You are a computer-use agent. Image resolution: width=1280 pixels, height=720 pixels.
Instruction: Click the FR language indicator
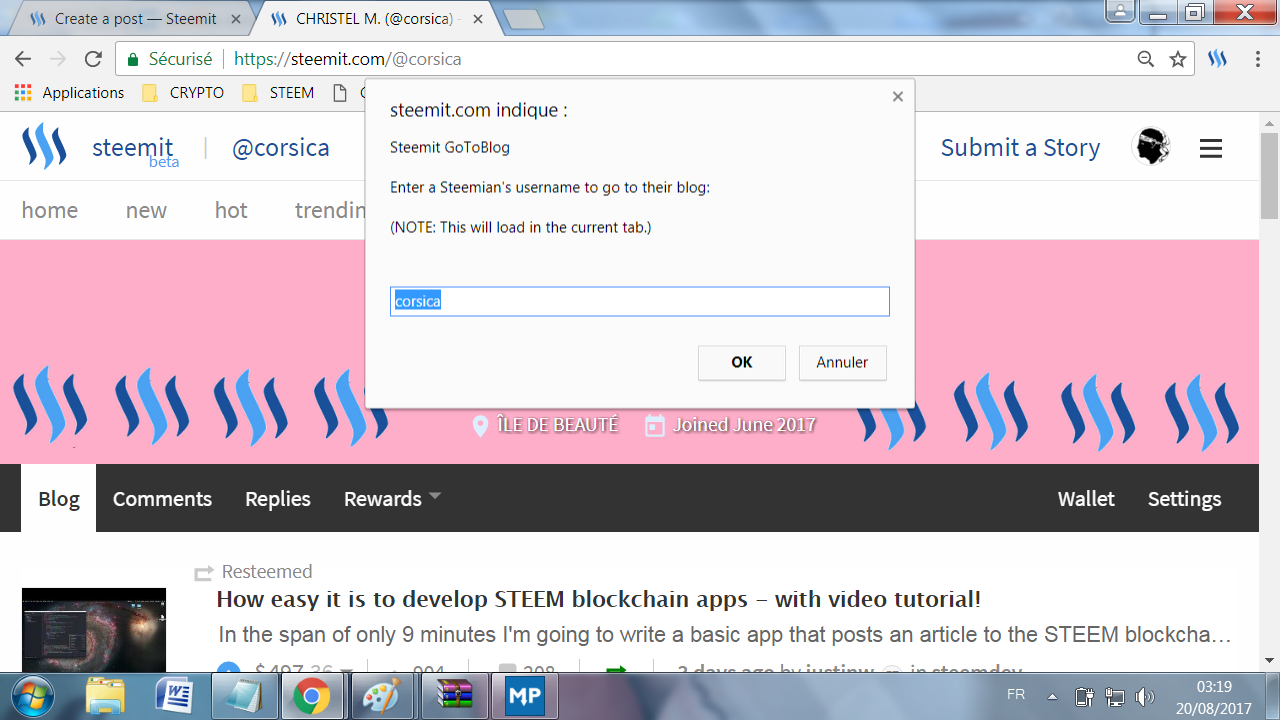(1015, 695)
